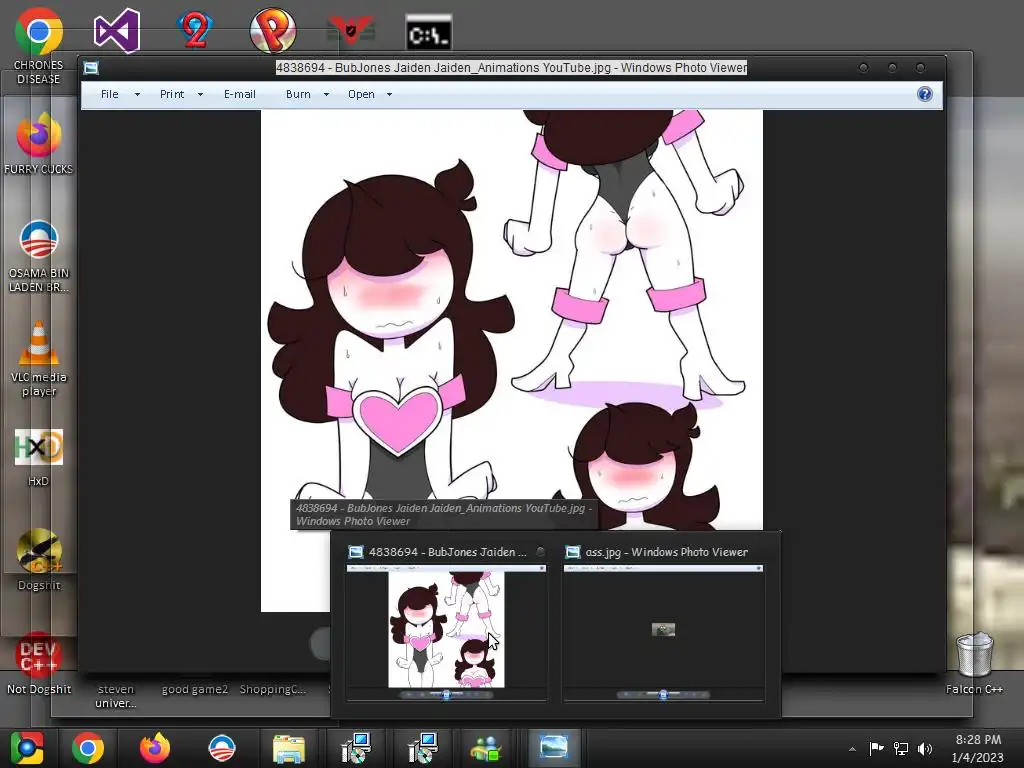Choose E-mail in the Photo Viewer toolbar
Viewport: 1024px width, 768px height.
coord(240,94)
